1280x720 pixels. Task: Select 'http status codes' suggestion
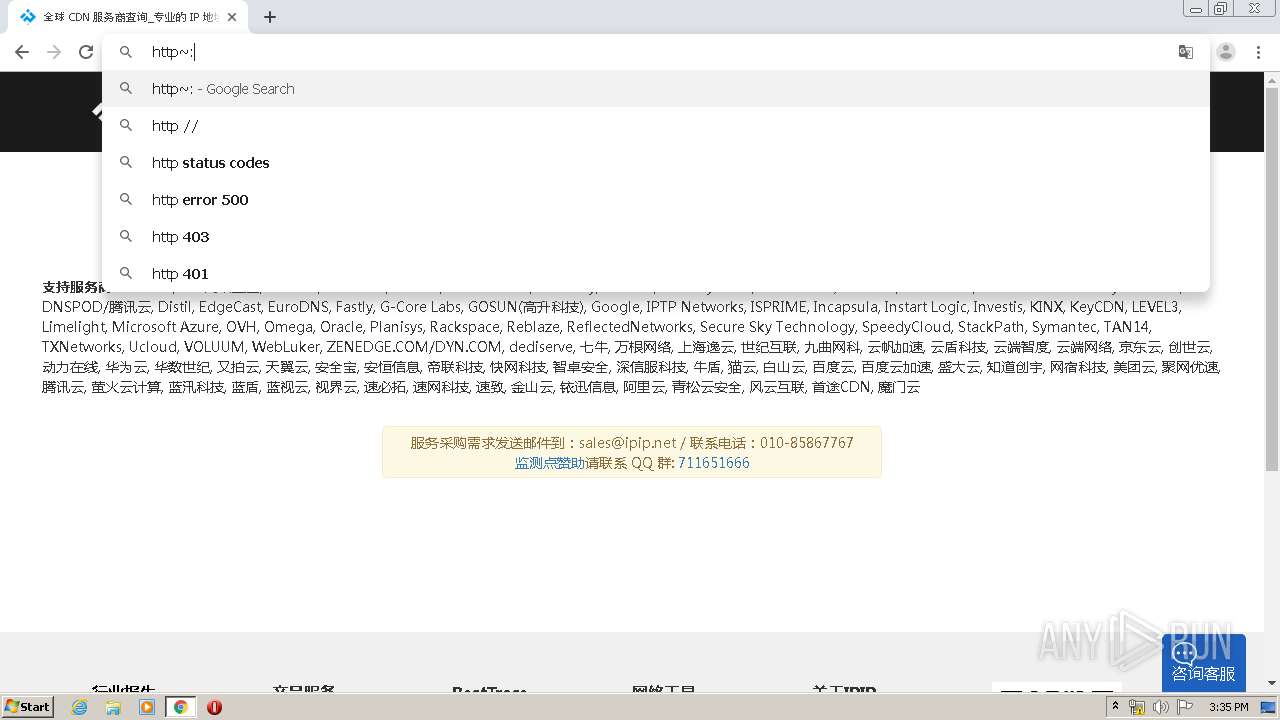[x=656, y=163]
